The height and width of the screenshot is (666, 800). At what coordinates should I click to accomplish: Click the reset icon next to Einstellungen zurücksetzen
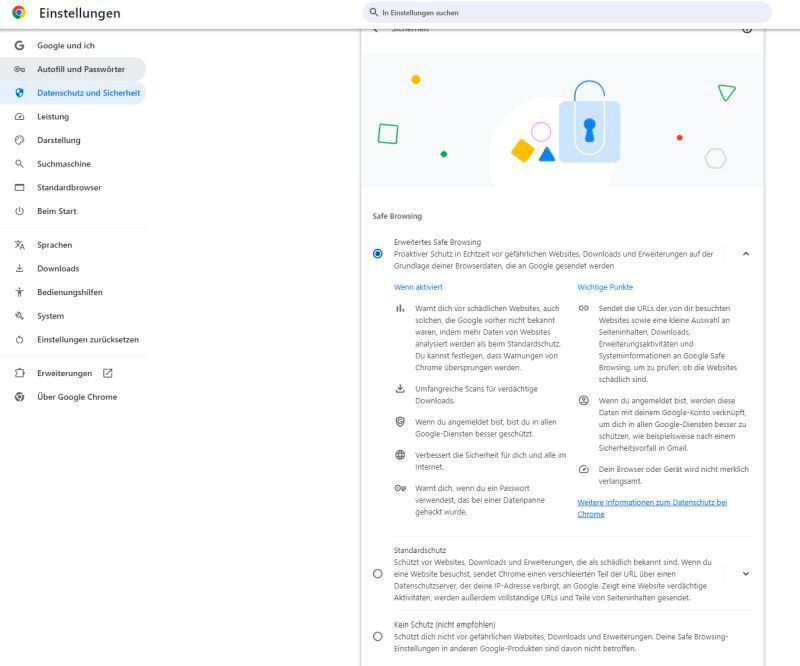[19, 339]
